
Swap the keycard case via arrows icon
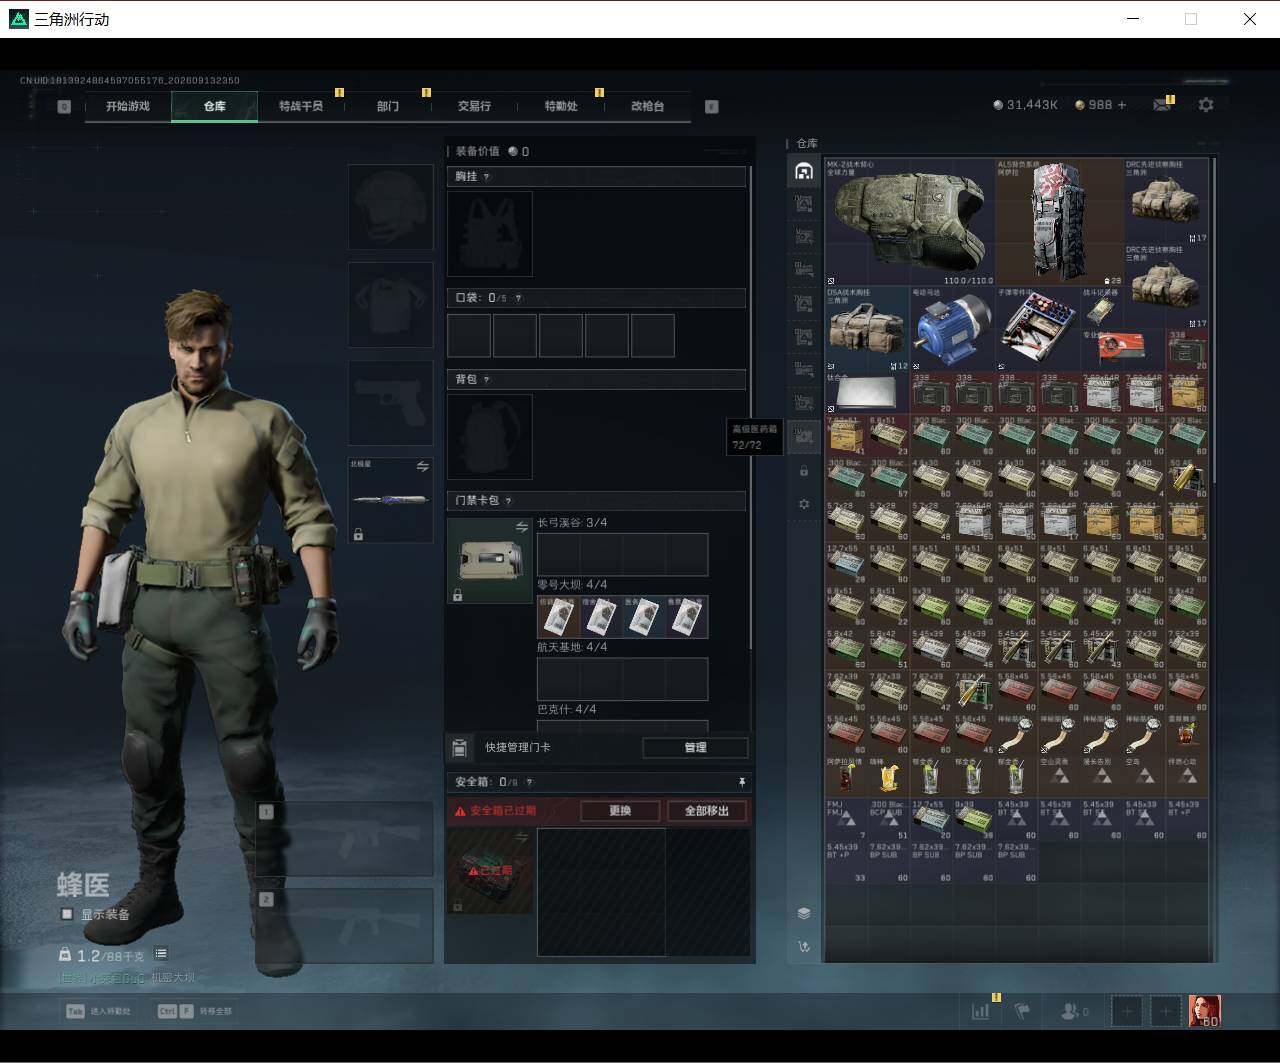pyautogui.click(x=521, y=527)
